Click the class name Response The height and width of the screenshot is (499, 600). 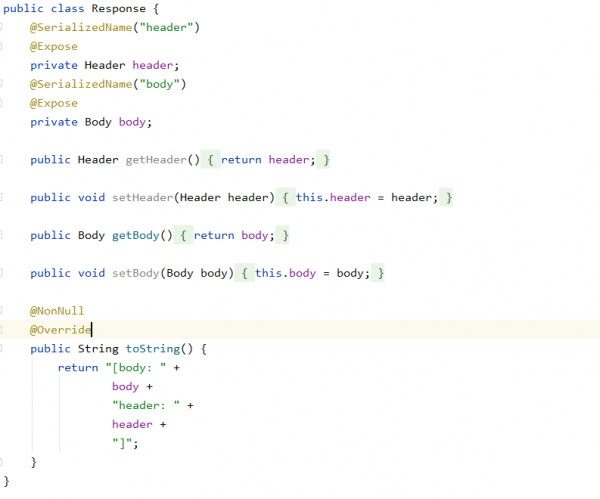pos(119,9)
